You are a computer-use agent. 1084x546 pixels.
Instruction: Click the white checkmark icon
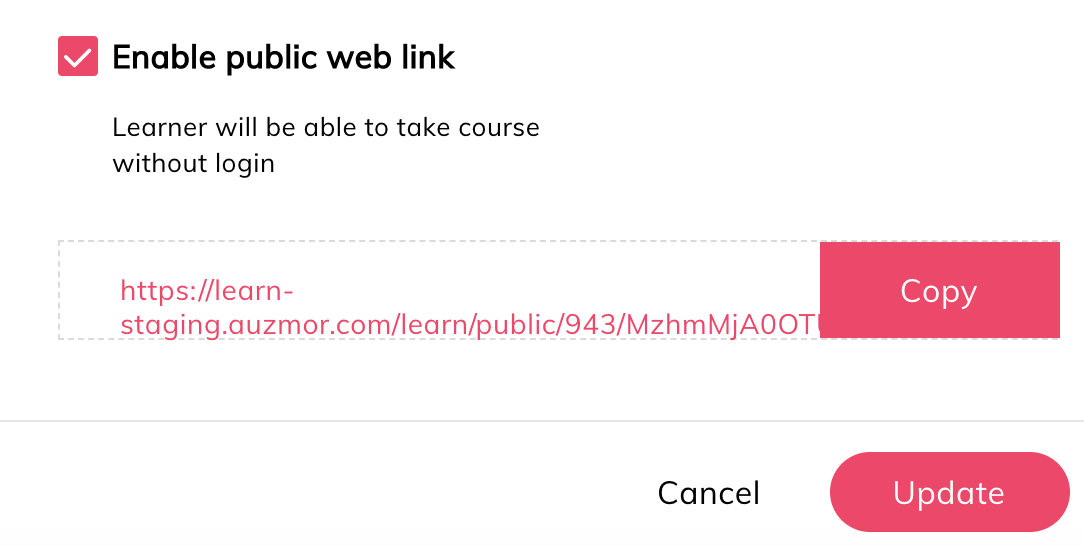point(77,57)
